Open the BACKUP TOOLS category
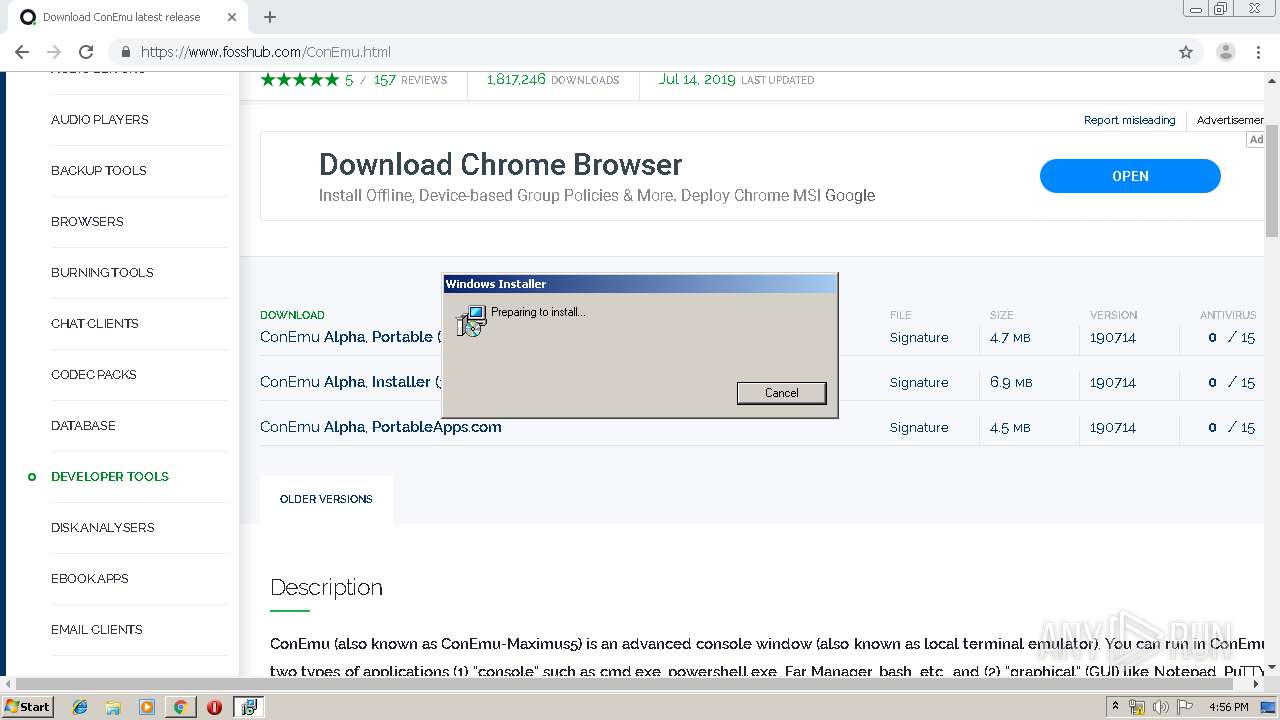Screen dimensions: 1280x720 coord(99,170)
